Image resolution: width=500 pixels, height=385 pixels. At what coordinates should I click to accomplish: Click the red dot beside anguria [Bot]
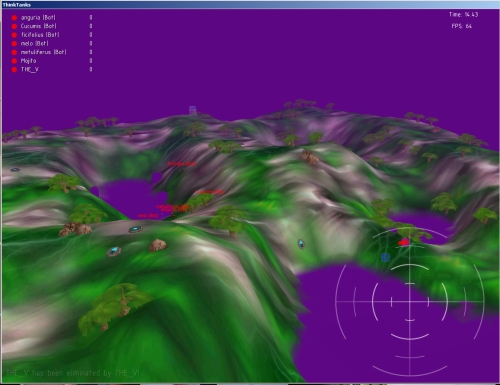point(14,18)
